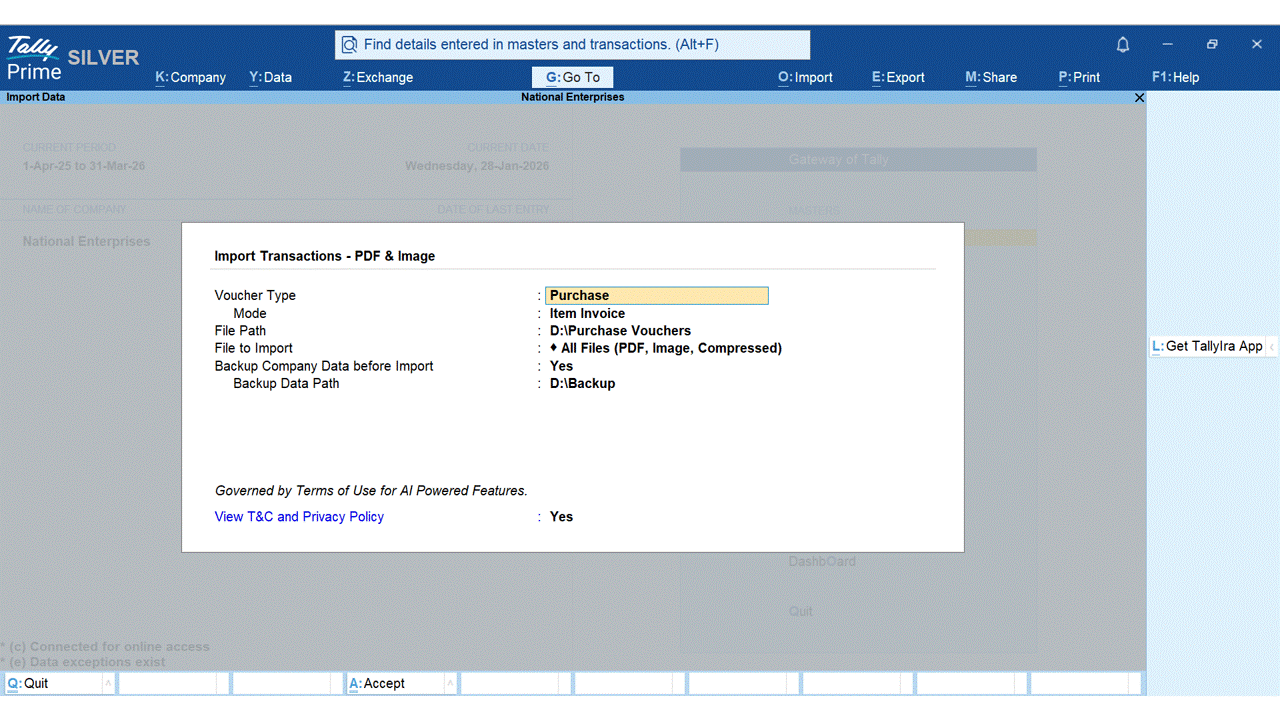The width and height of the screenshot is (1280, 720).
Task: Click the Find details search field
Action: (x=572, y=45)
